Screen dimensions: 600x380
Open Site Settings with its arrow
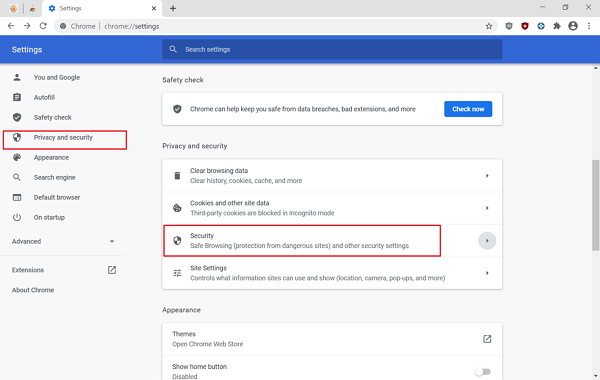[487, 273]
